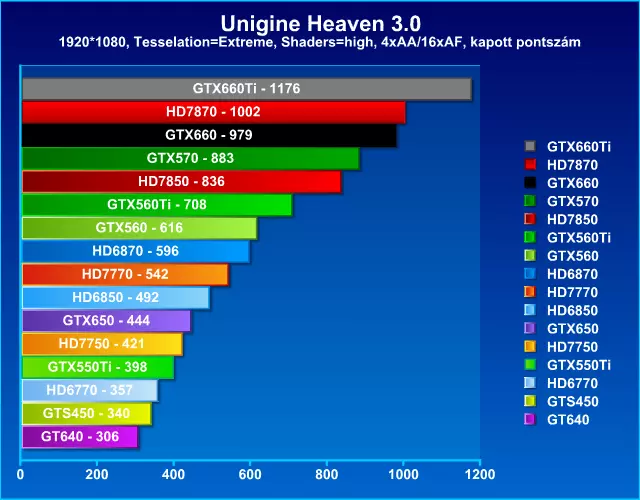Viewport: 640px width, 500px height.
Task: Click the HD6770 legend text
Action: coord(572,383)
